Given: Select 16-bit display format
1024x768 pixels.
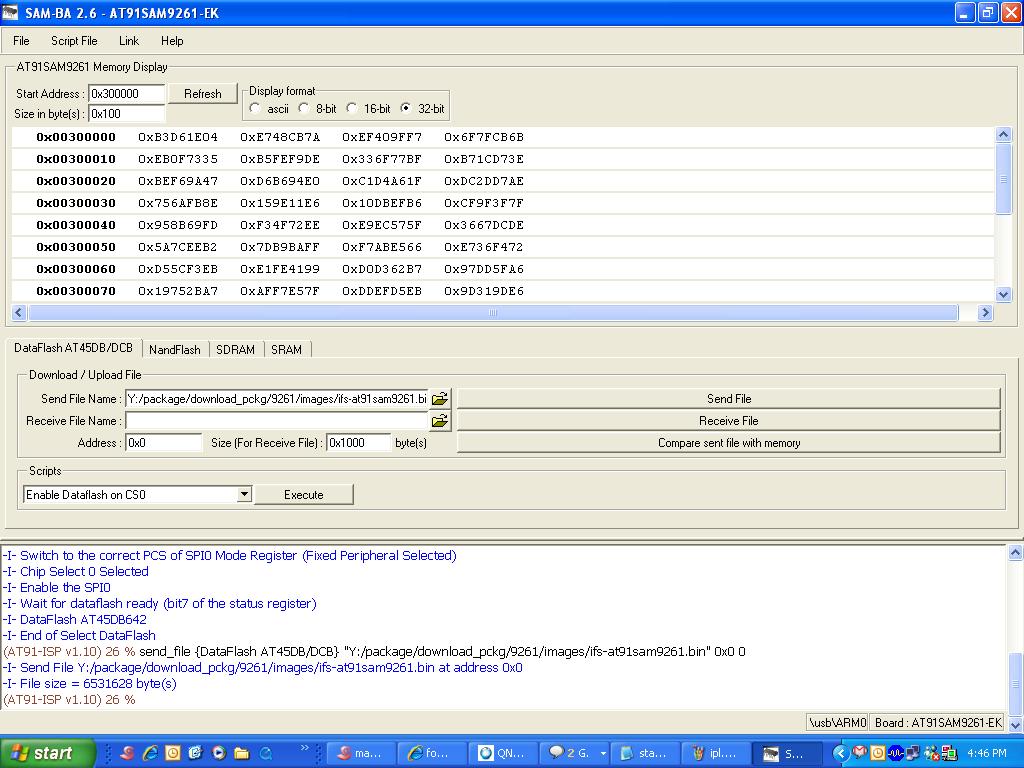Looking at the screenshot, I should tap(352, 108).
